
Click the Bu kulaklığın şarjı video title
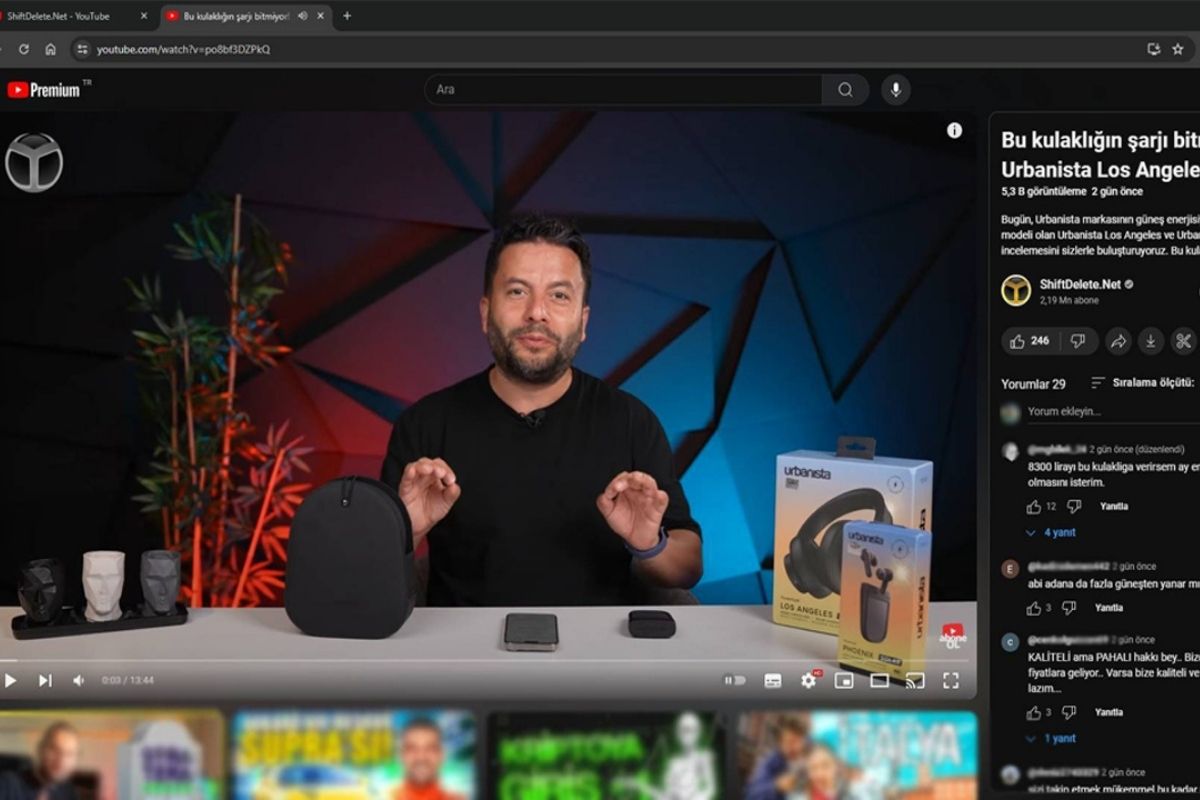[1100, 154]
